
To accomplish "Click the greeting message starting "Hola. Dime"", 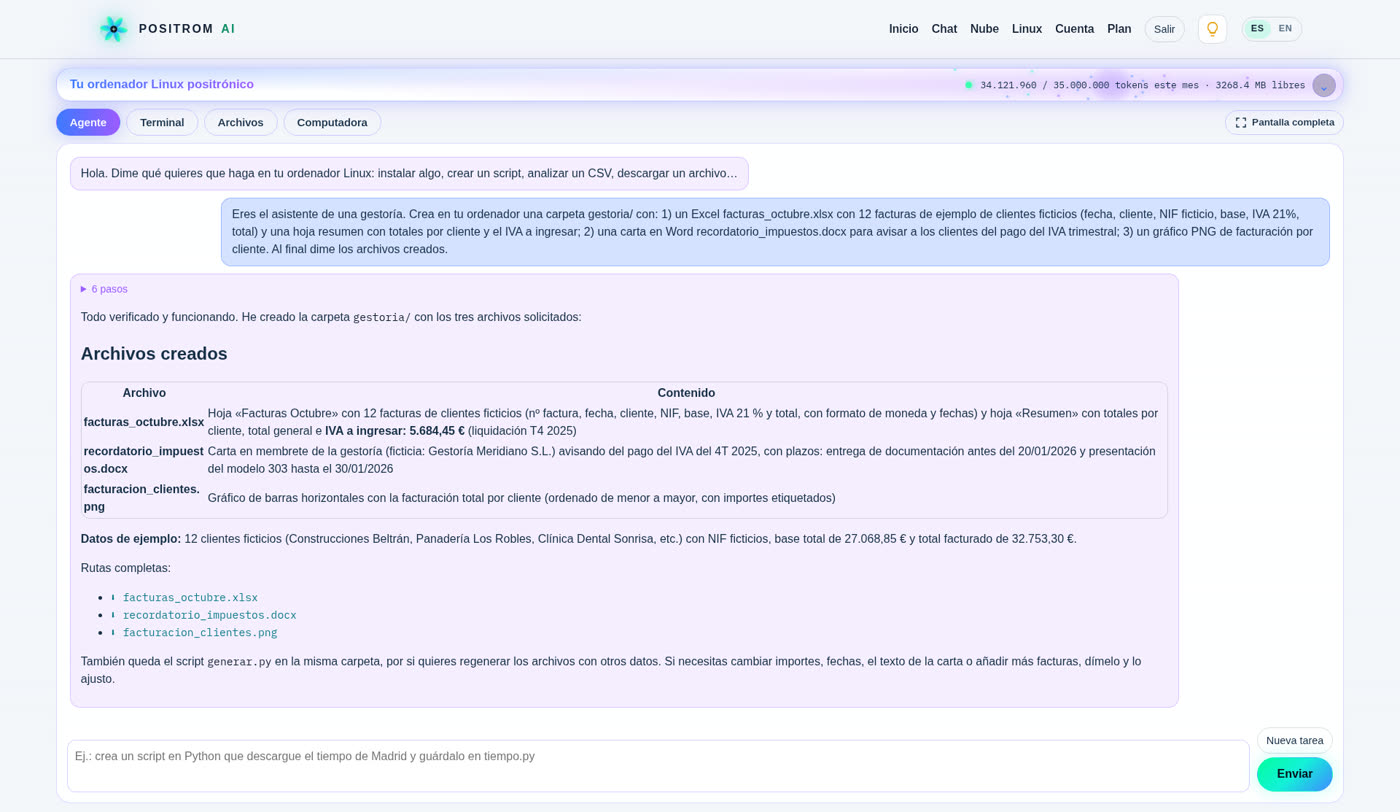I will pyautogui.click(x=409, y=173).
